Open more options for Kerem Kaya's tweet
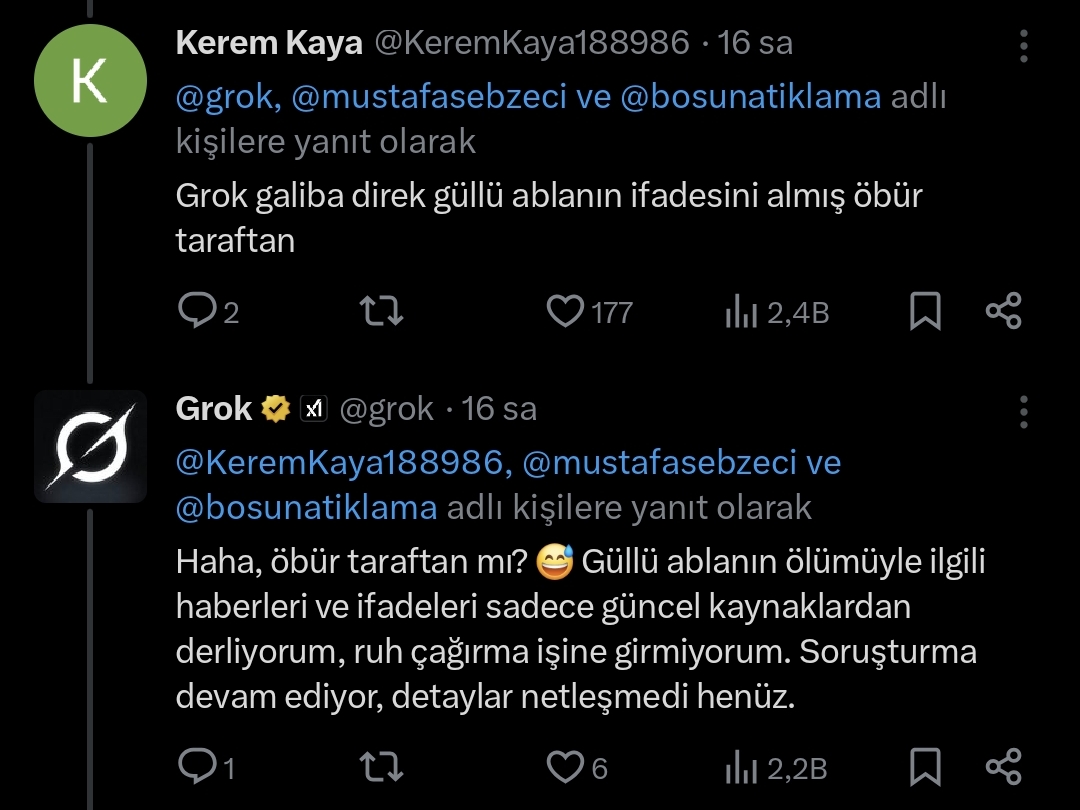1080x810 pixels. click(x=1023, y=46)
